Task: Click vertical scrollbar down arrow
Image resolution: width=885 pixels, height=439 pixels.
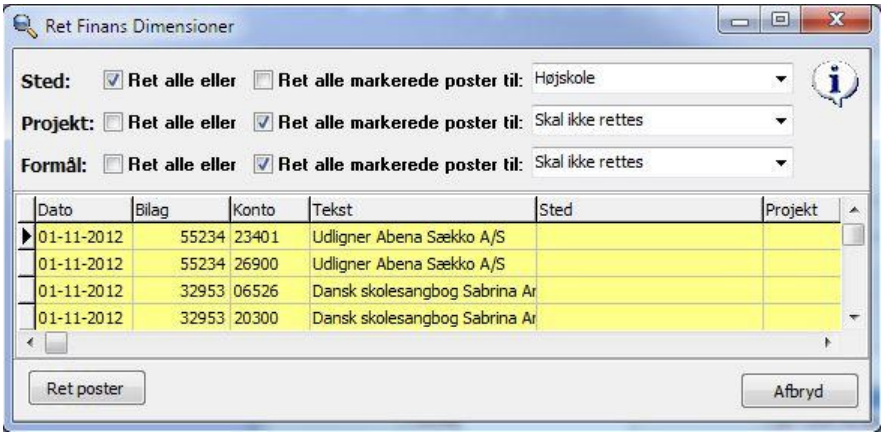Action: pos(853,318)
